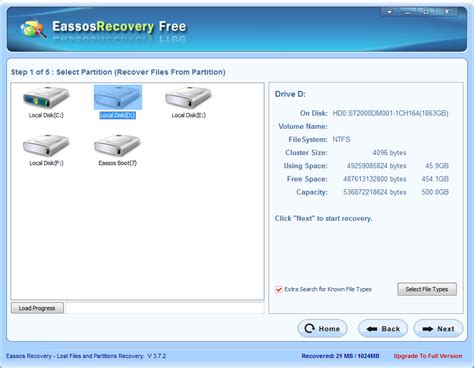Viewport: 474px width, 368px height.
Task: Click the 454.1GB free space value
Action: [x=435, y=179]
